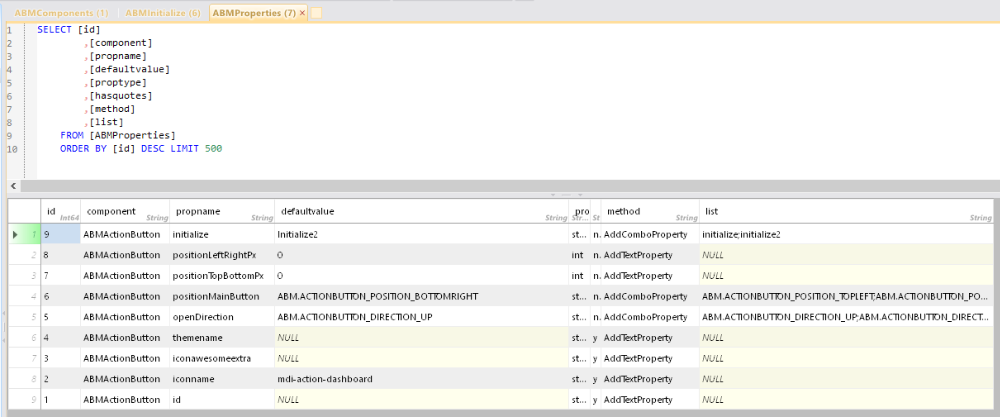Select the ABM.ACTIONBUTTON_POSITION_BOTTOMRIGHT cell
This screenshot has width=1000, height=417.
(422, 296)
